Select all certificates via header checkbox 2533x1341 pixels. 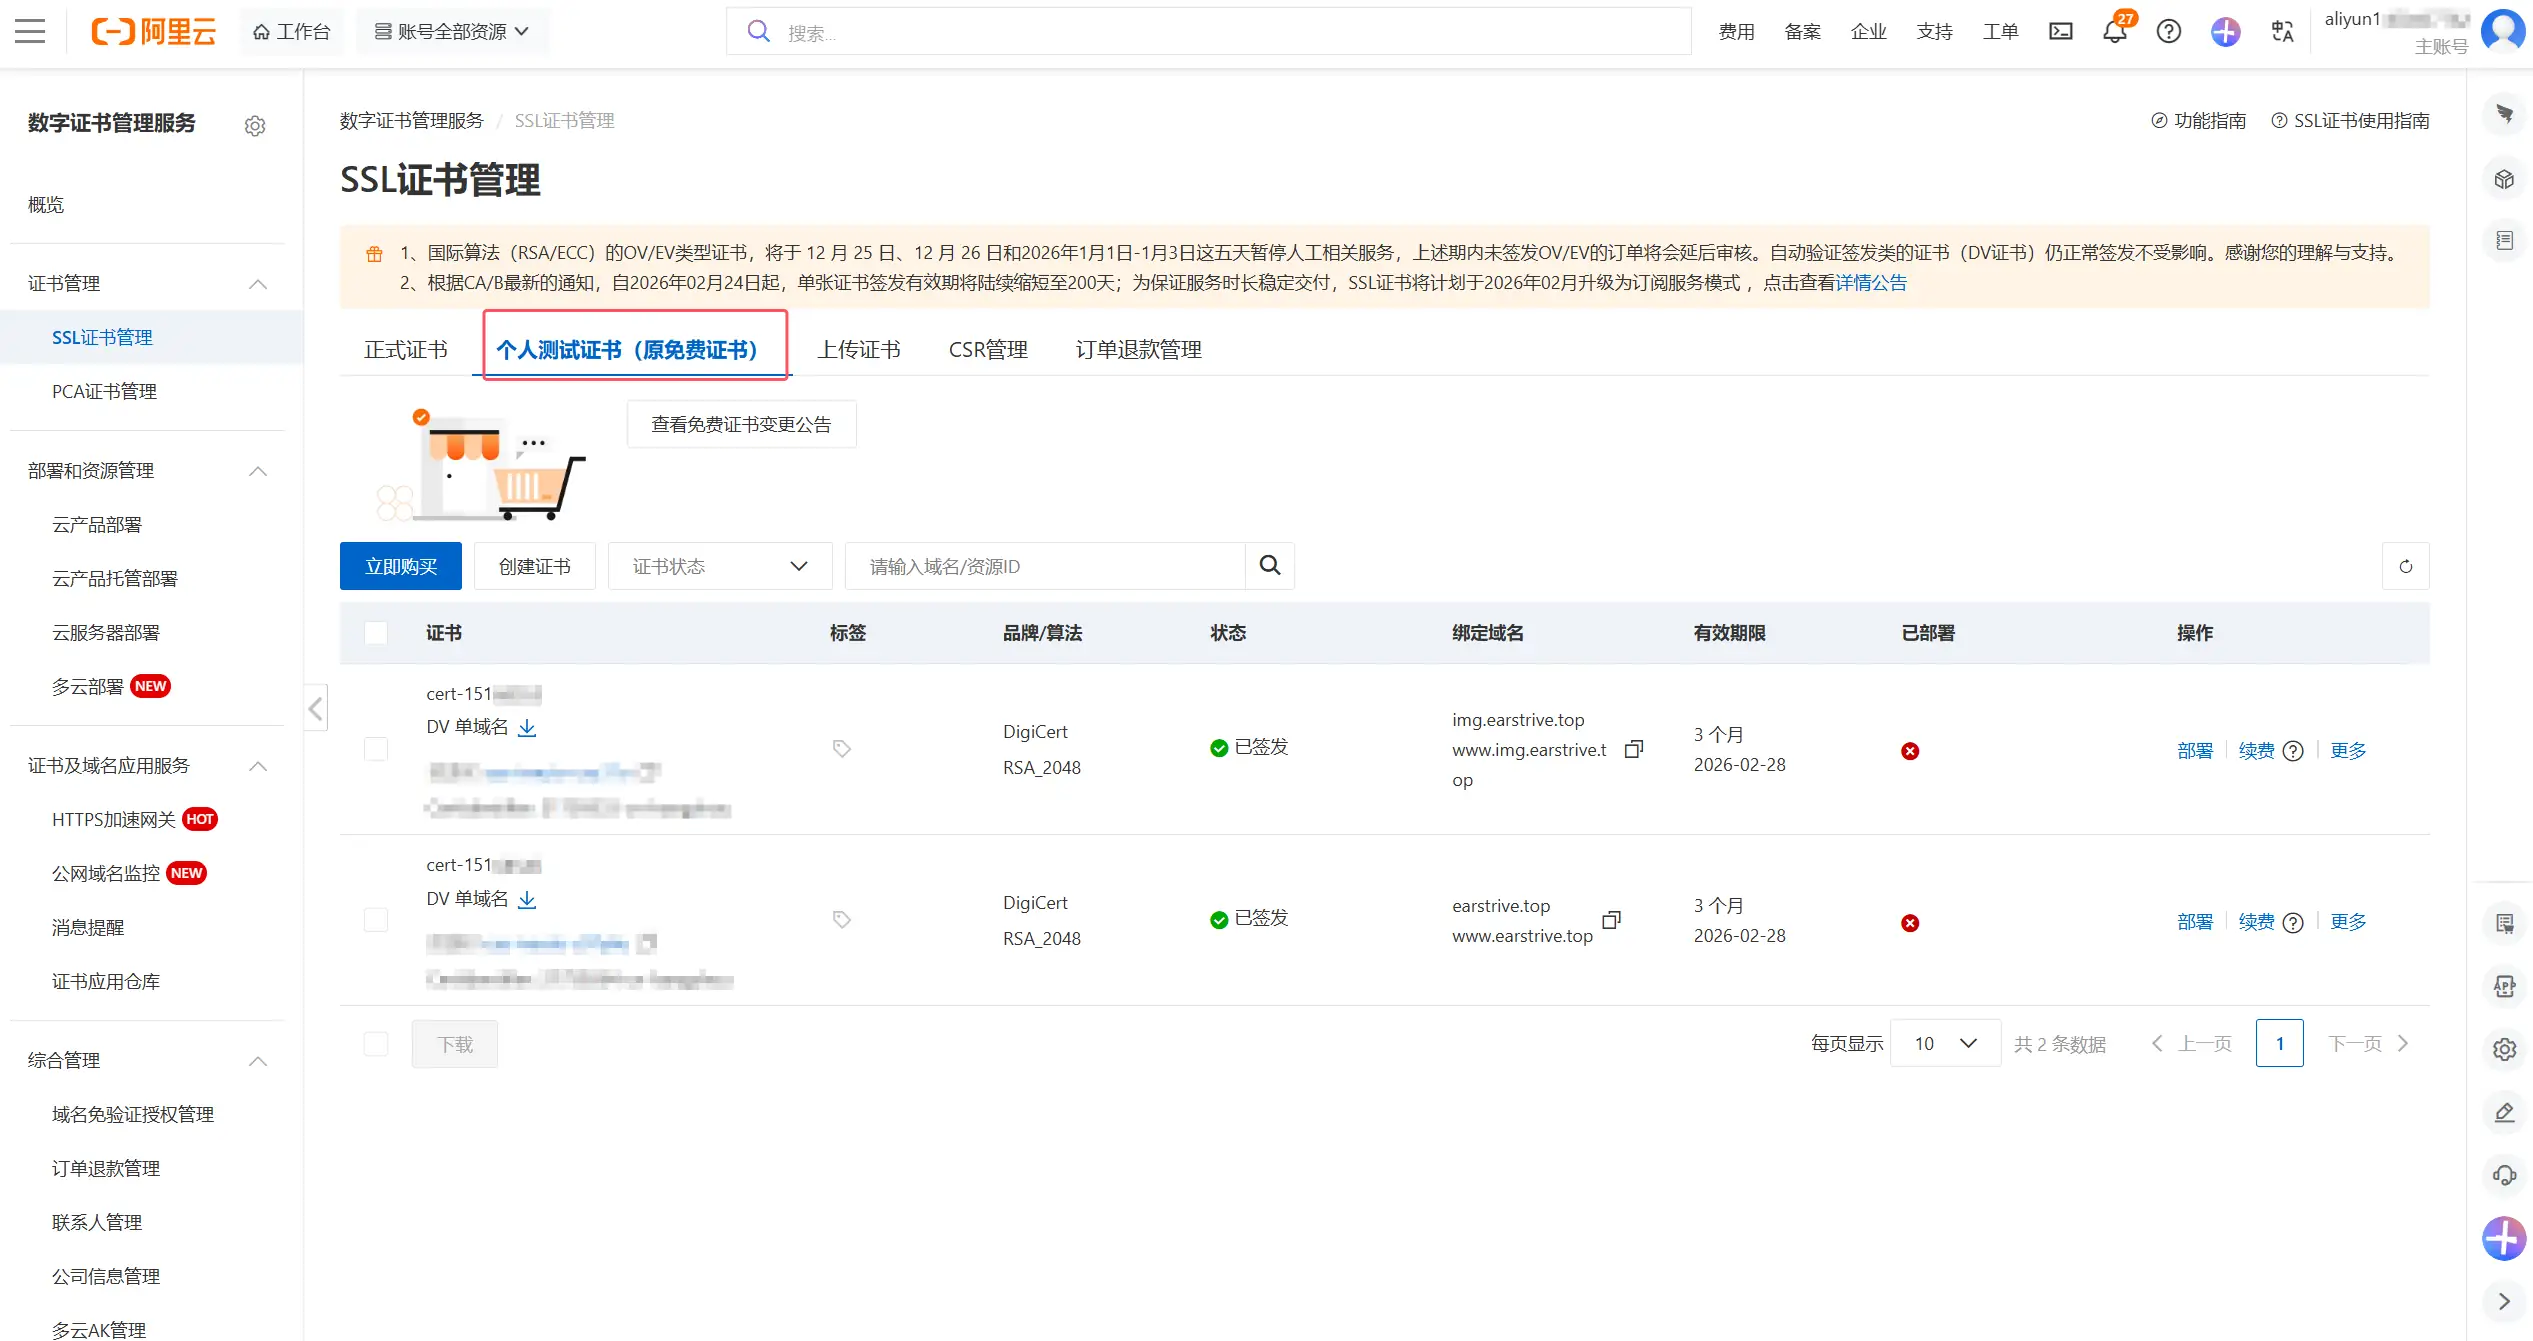[x=376, y=633]
